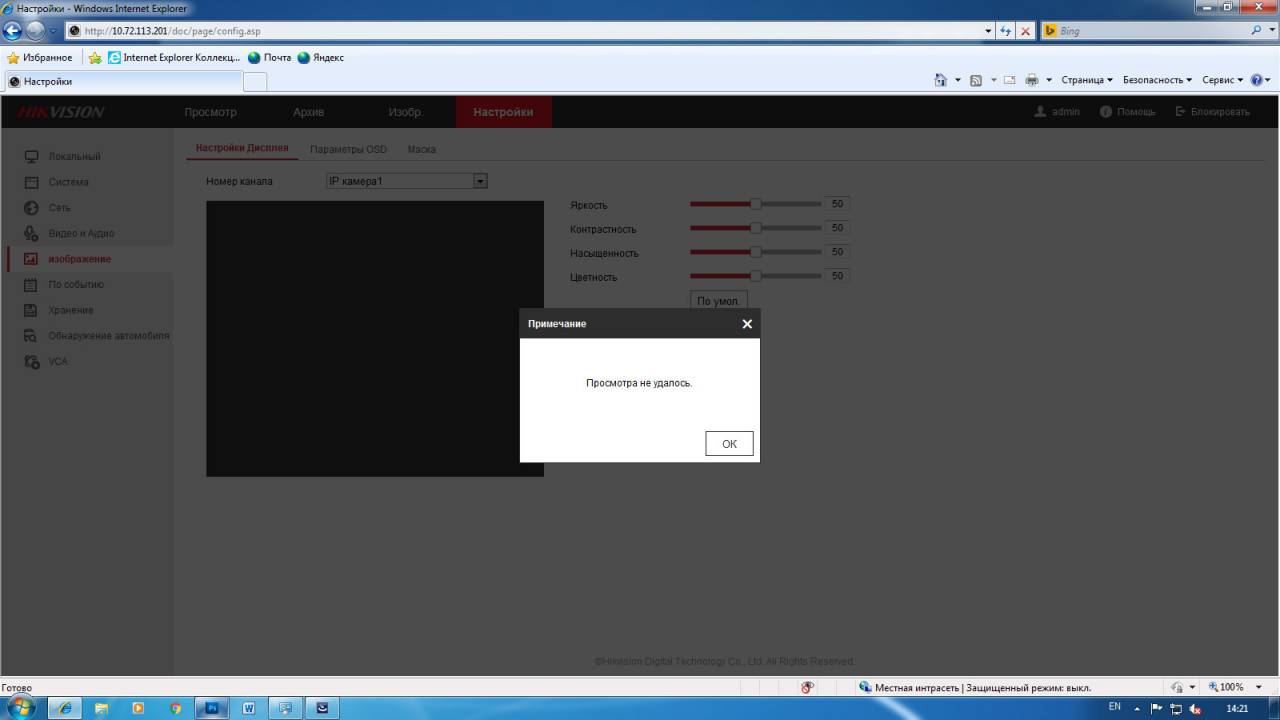Click the Word taskbar icon
The image size is (1280, 720).
click(248, 708)
